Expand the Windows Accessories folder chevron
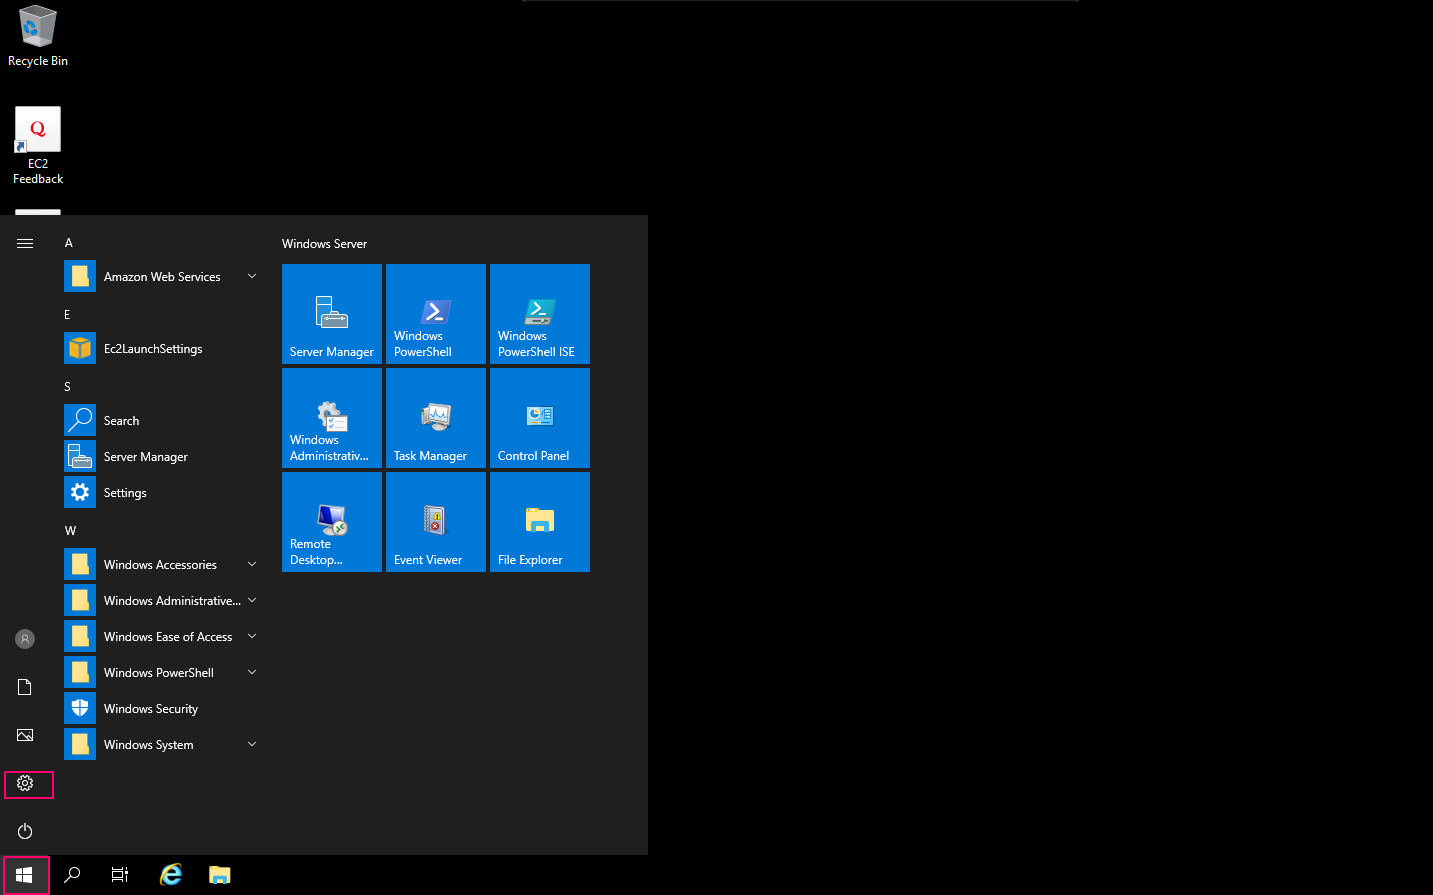 [252, 565]
